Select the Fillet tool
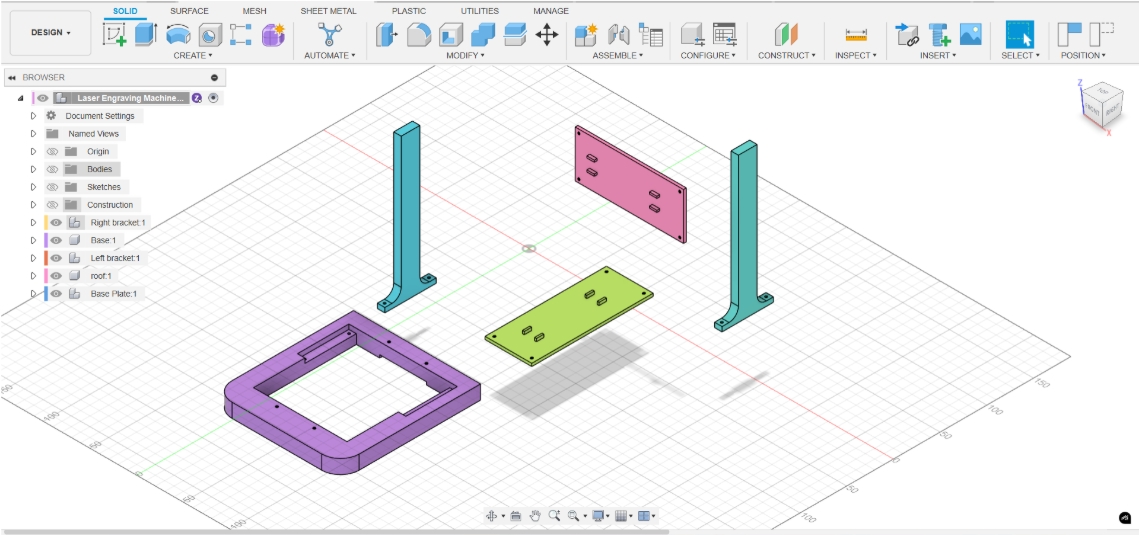 pyautogui.click(x=418, y=34)
